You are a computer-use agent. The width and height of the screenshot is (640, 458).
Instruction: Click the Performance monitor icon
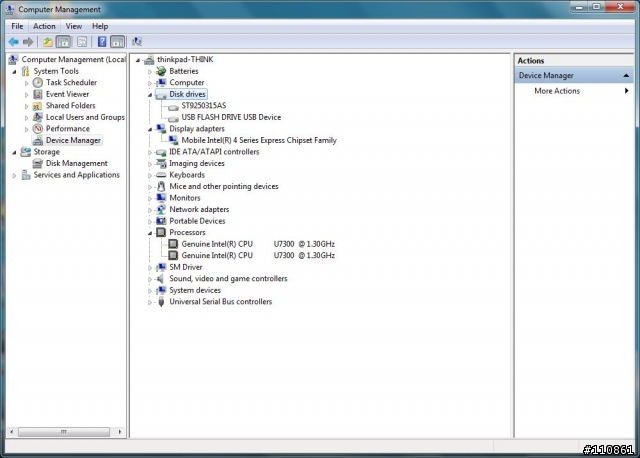coord(38,129)
